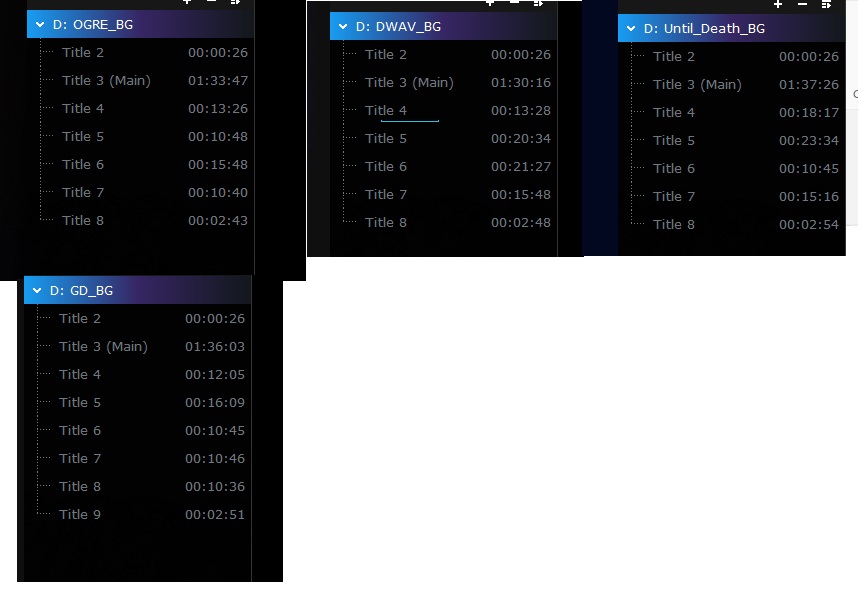The image size is (859, 599).
Task: Click the plus icon above Until_Death_BG
Action: (x=777, y=4)
